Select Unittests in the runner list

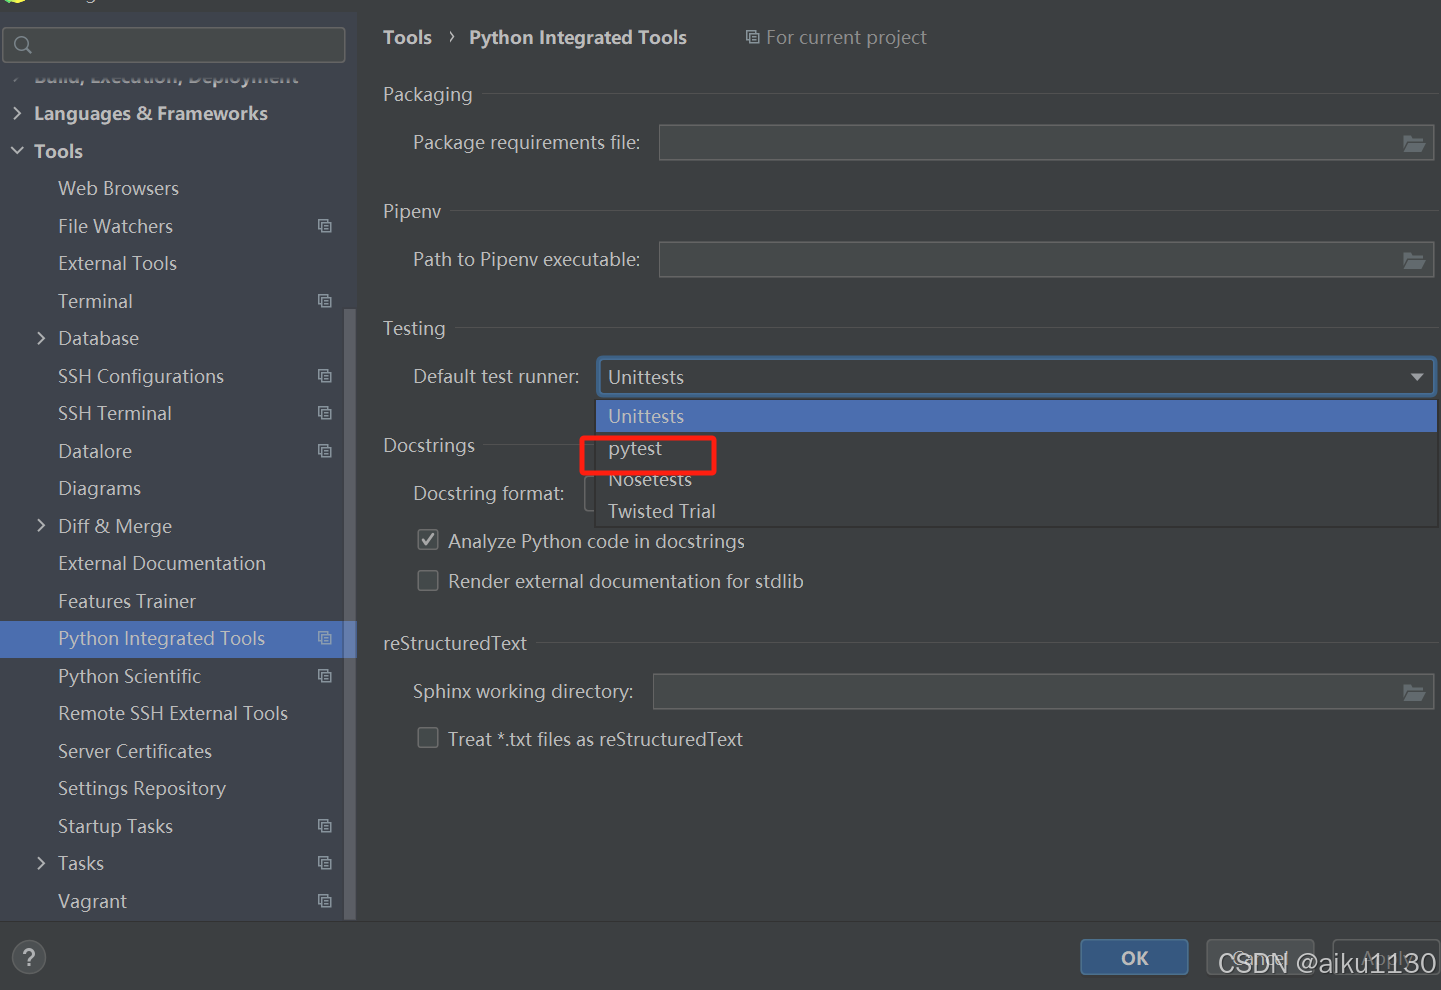coord(1016,416)
